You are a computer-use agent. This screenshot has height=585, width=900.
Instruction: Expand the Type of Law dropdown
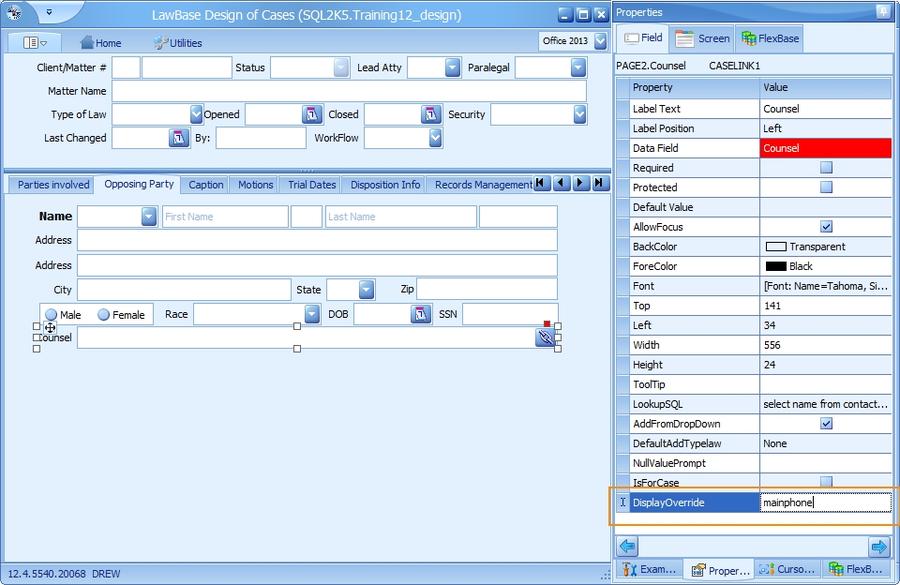[x=196, y=114]
